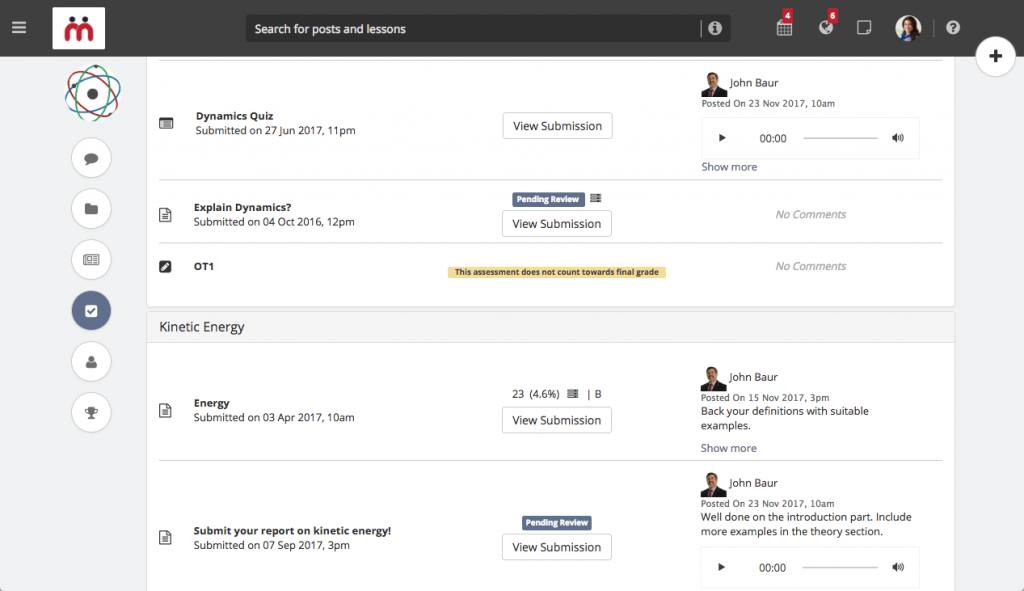Seek the Dynamics Quiz audio progress bar
Viewport: 1024px width, 591px height.
[840, 138]
